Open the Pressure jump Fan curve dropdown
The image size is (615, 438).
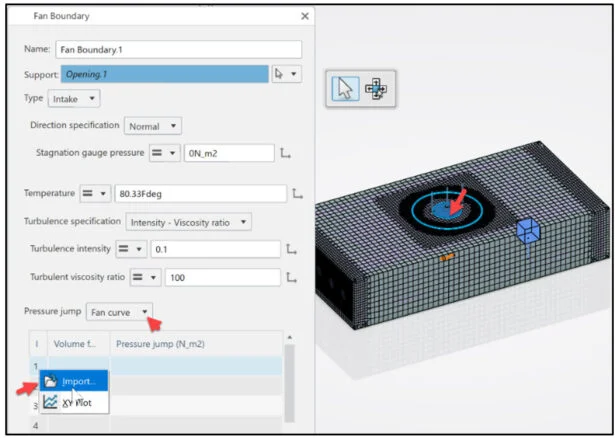tap(119, 312)
